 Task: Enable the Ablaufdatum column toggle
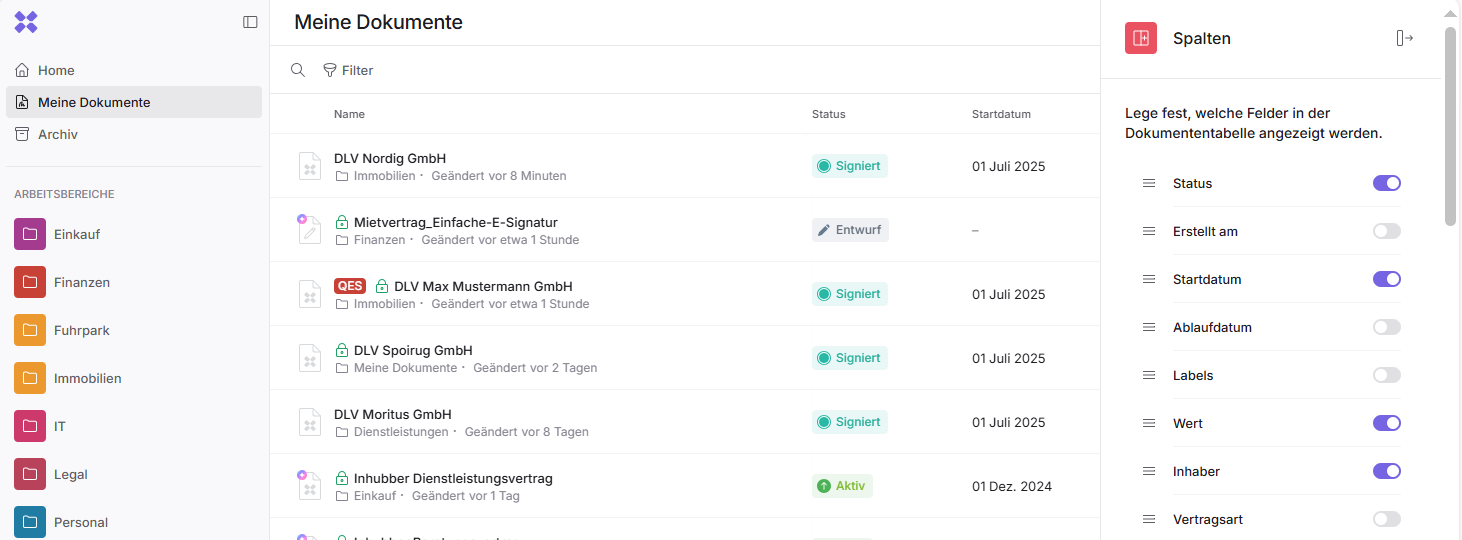click(x=1387, y=327)
